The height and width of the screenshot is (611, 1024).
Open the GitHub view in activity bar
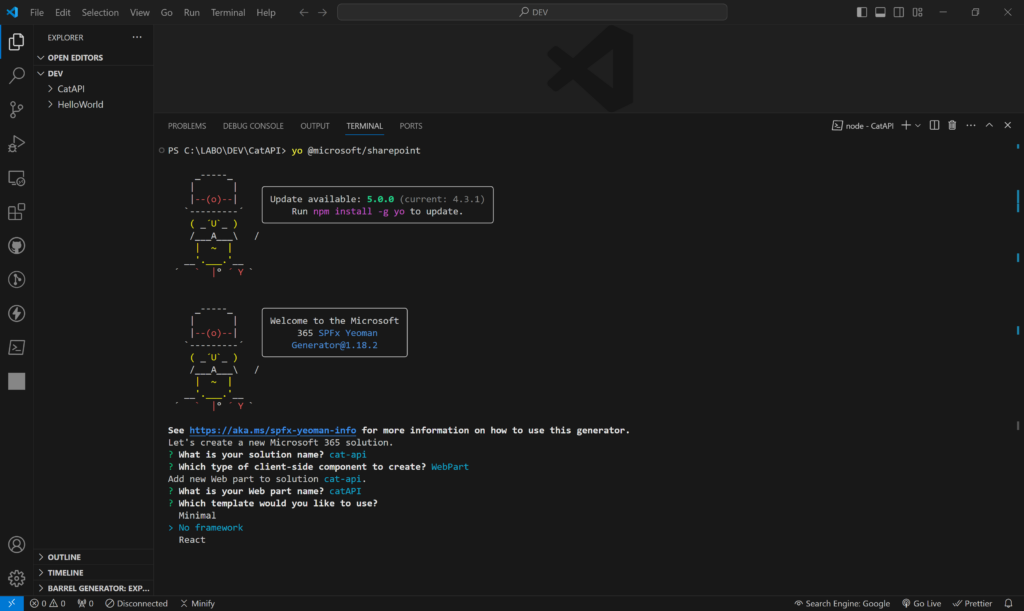(x=16, y=246)
